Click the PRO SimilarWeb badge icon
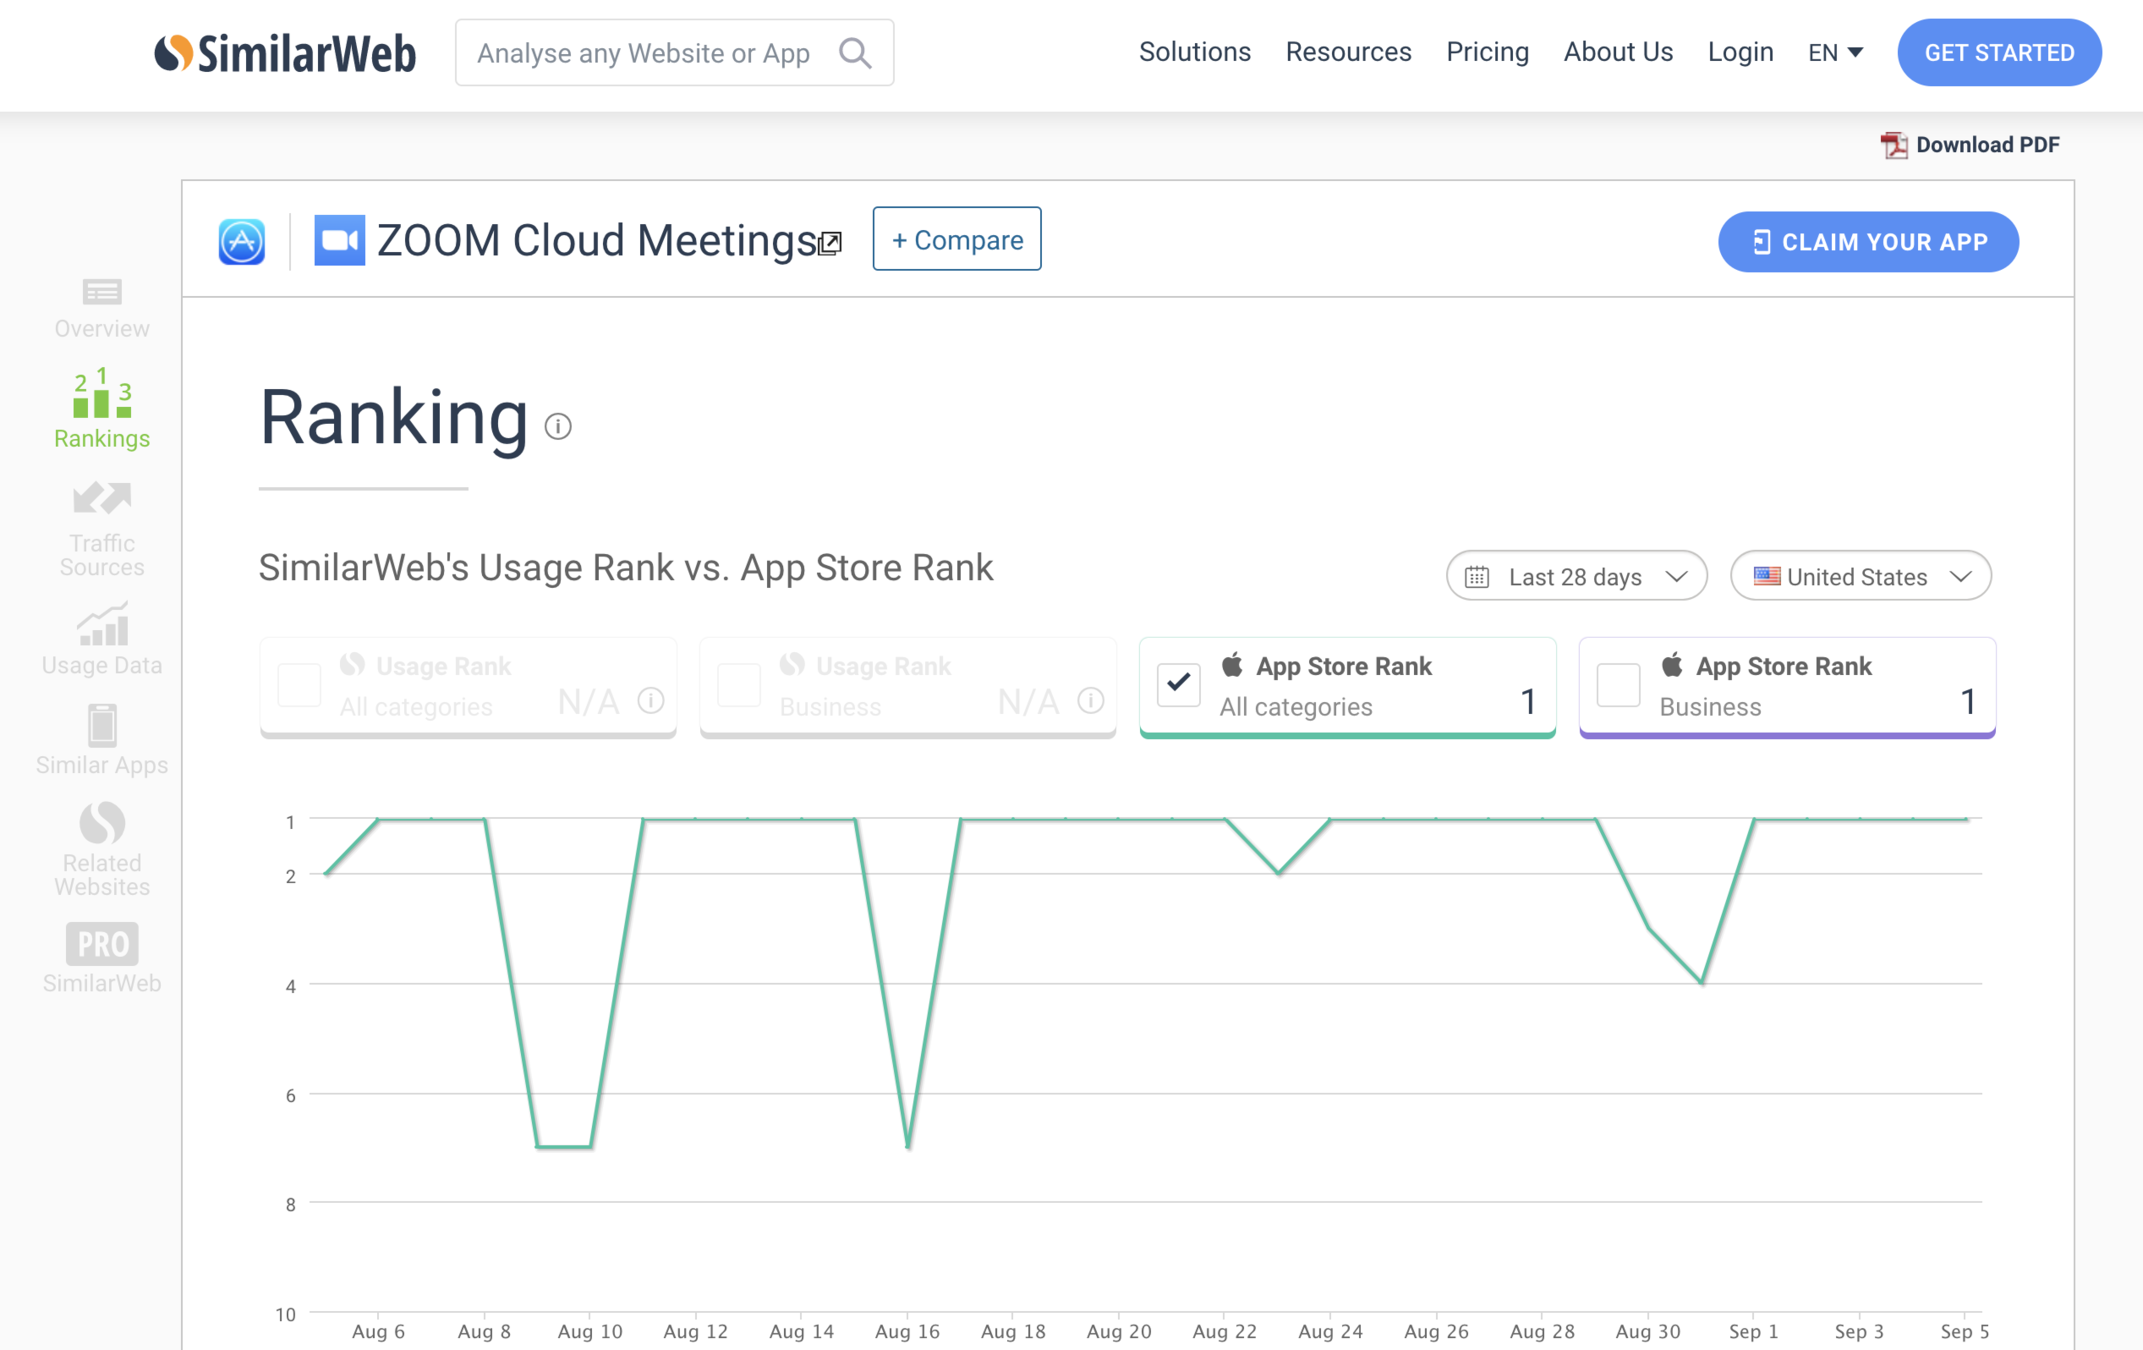 coord(101,944)
